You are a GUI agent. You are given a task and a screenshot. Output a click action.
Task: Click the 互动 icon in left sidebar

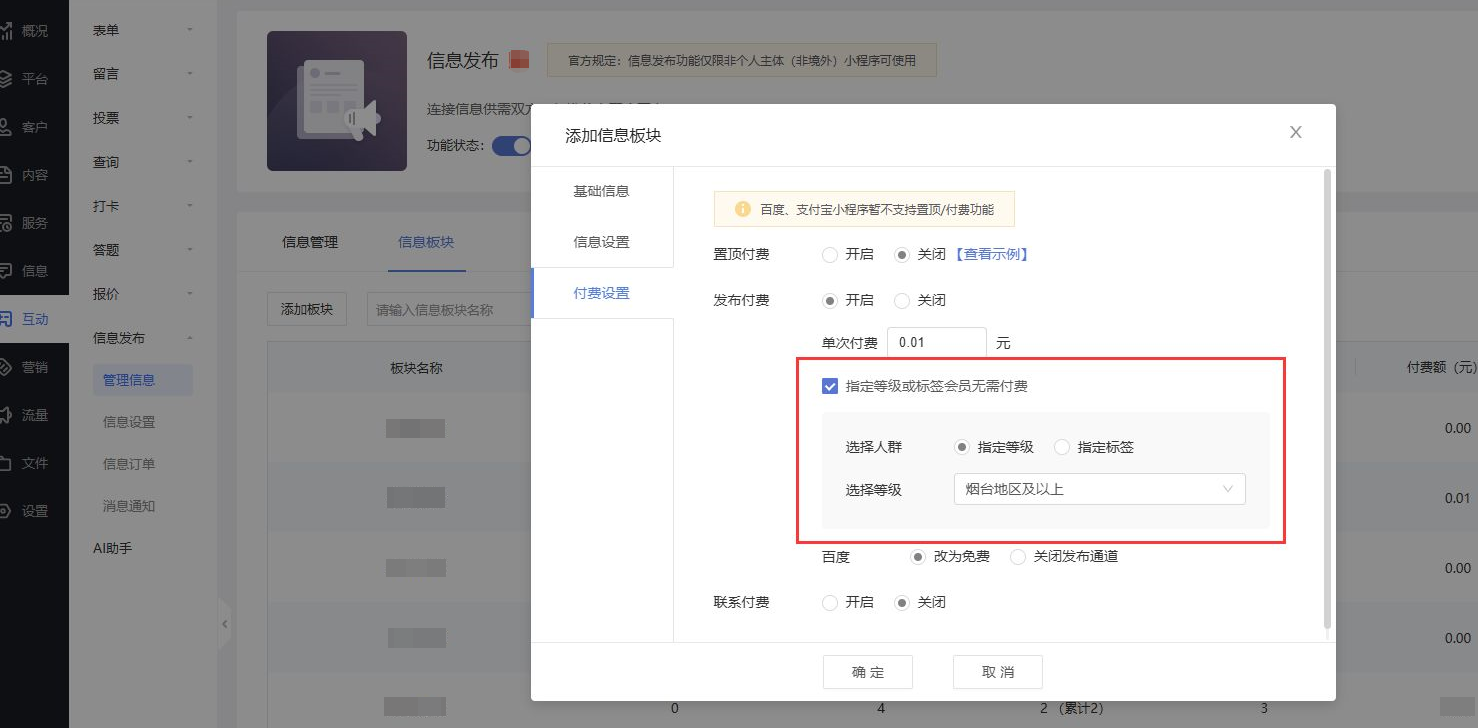(x=6, y=319)
